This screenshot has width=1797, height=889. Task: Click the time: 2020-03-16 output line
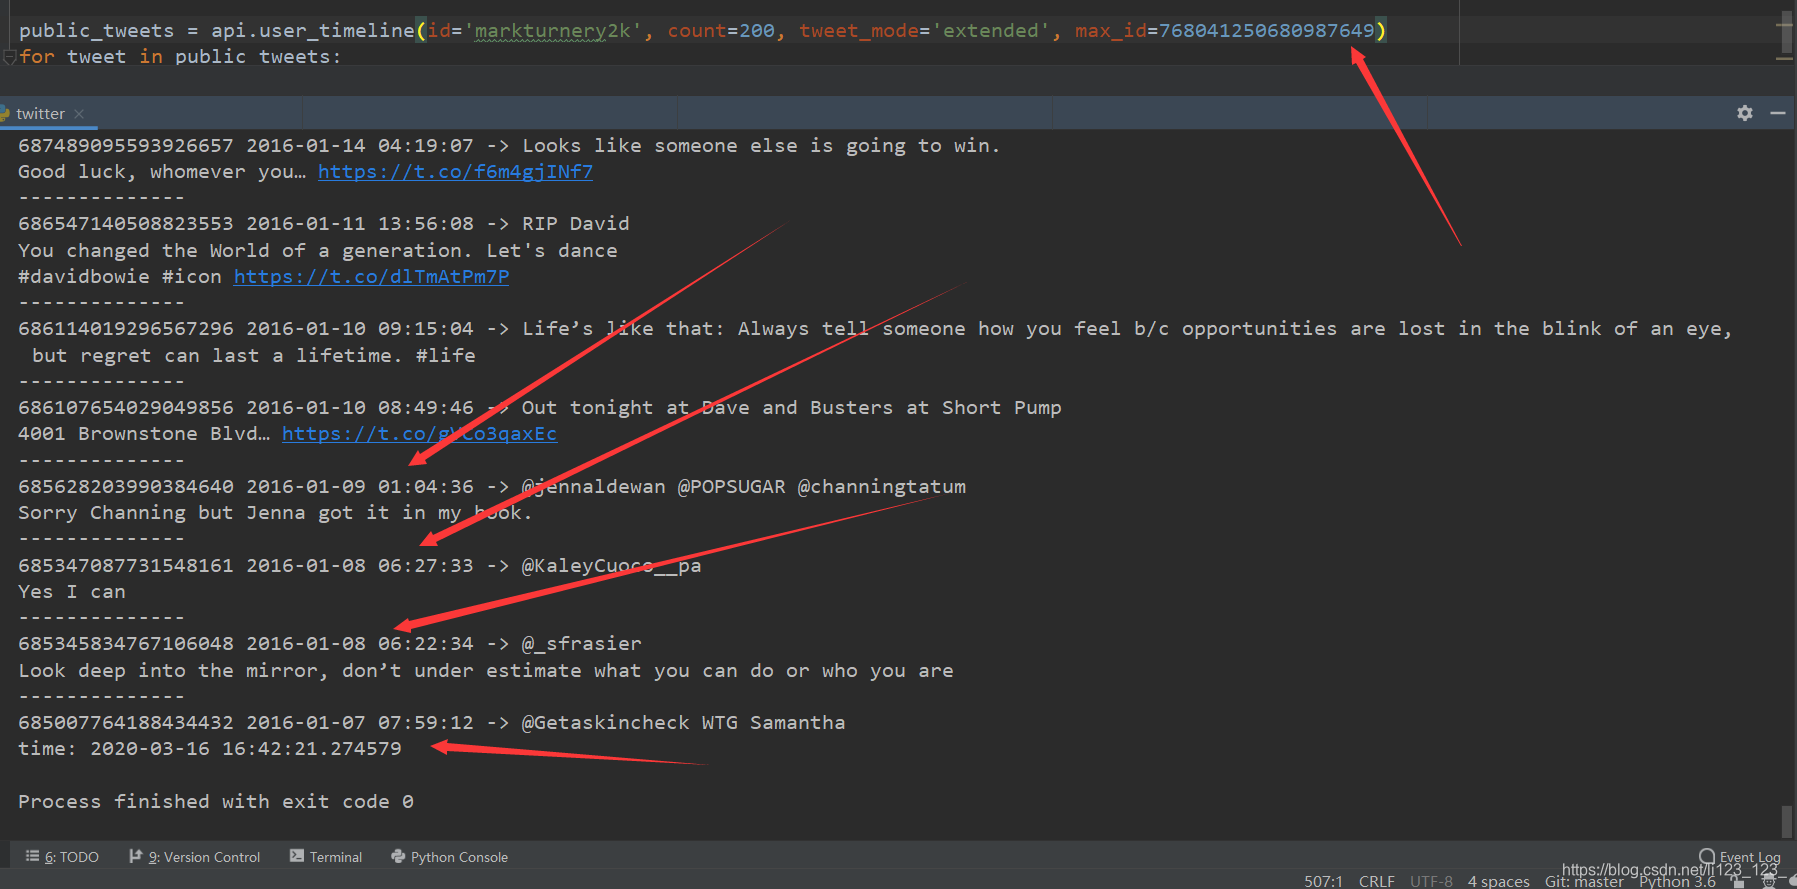click(x=210, y=749)
